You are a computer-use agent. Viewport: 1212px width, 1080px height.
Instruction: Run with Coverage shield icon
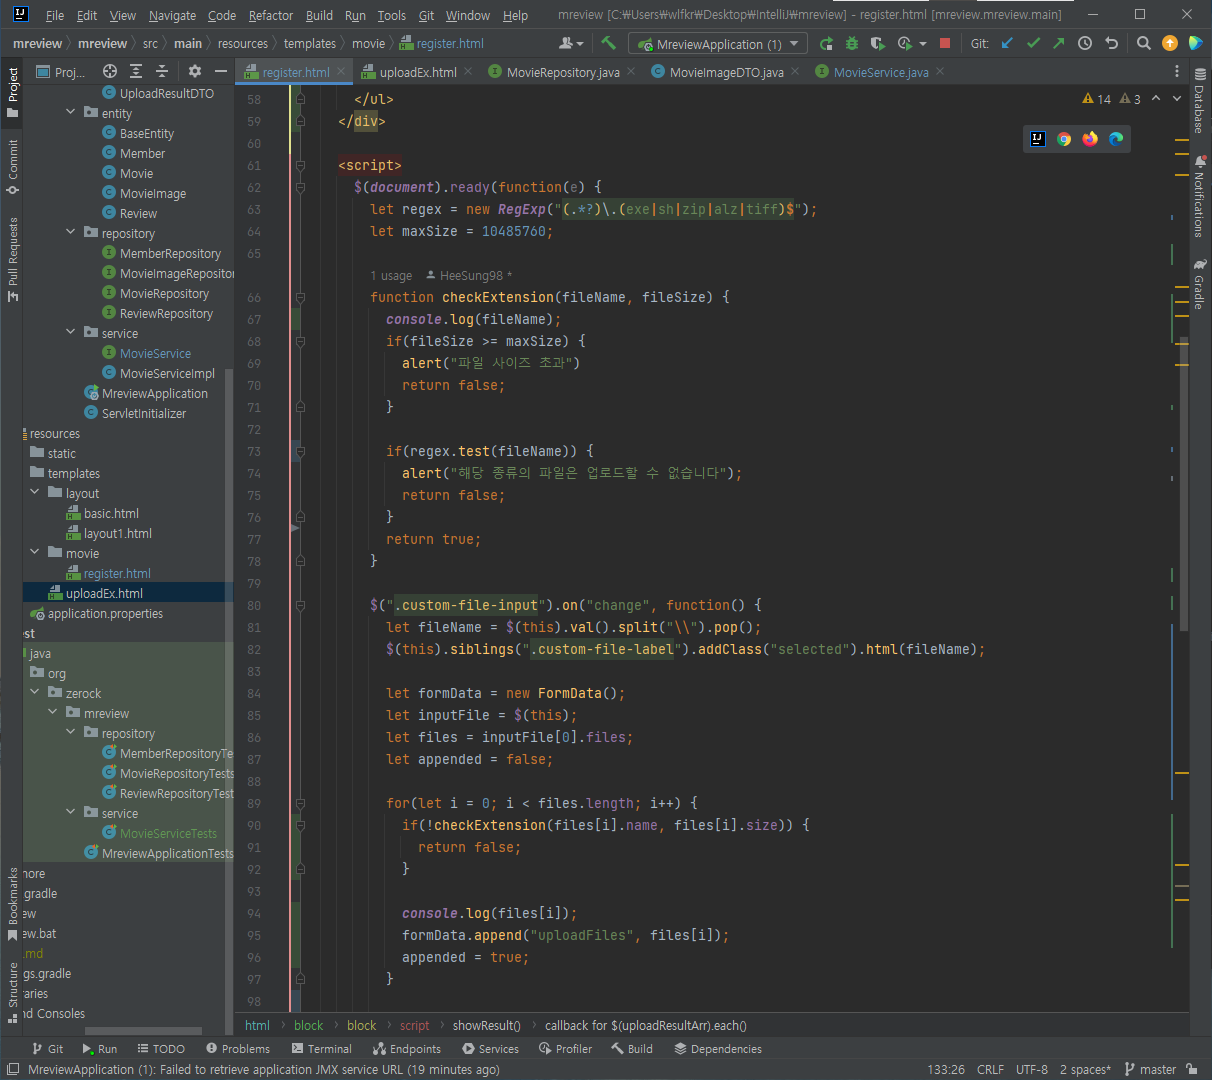pyautogui.click(x=878, y=43)
